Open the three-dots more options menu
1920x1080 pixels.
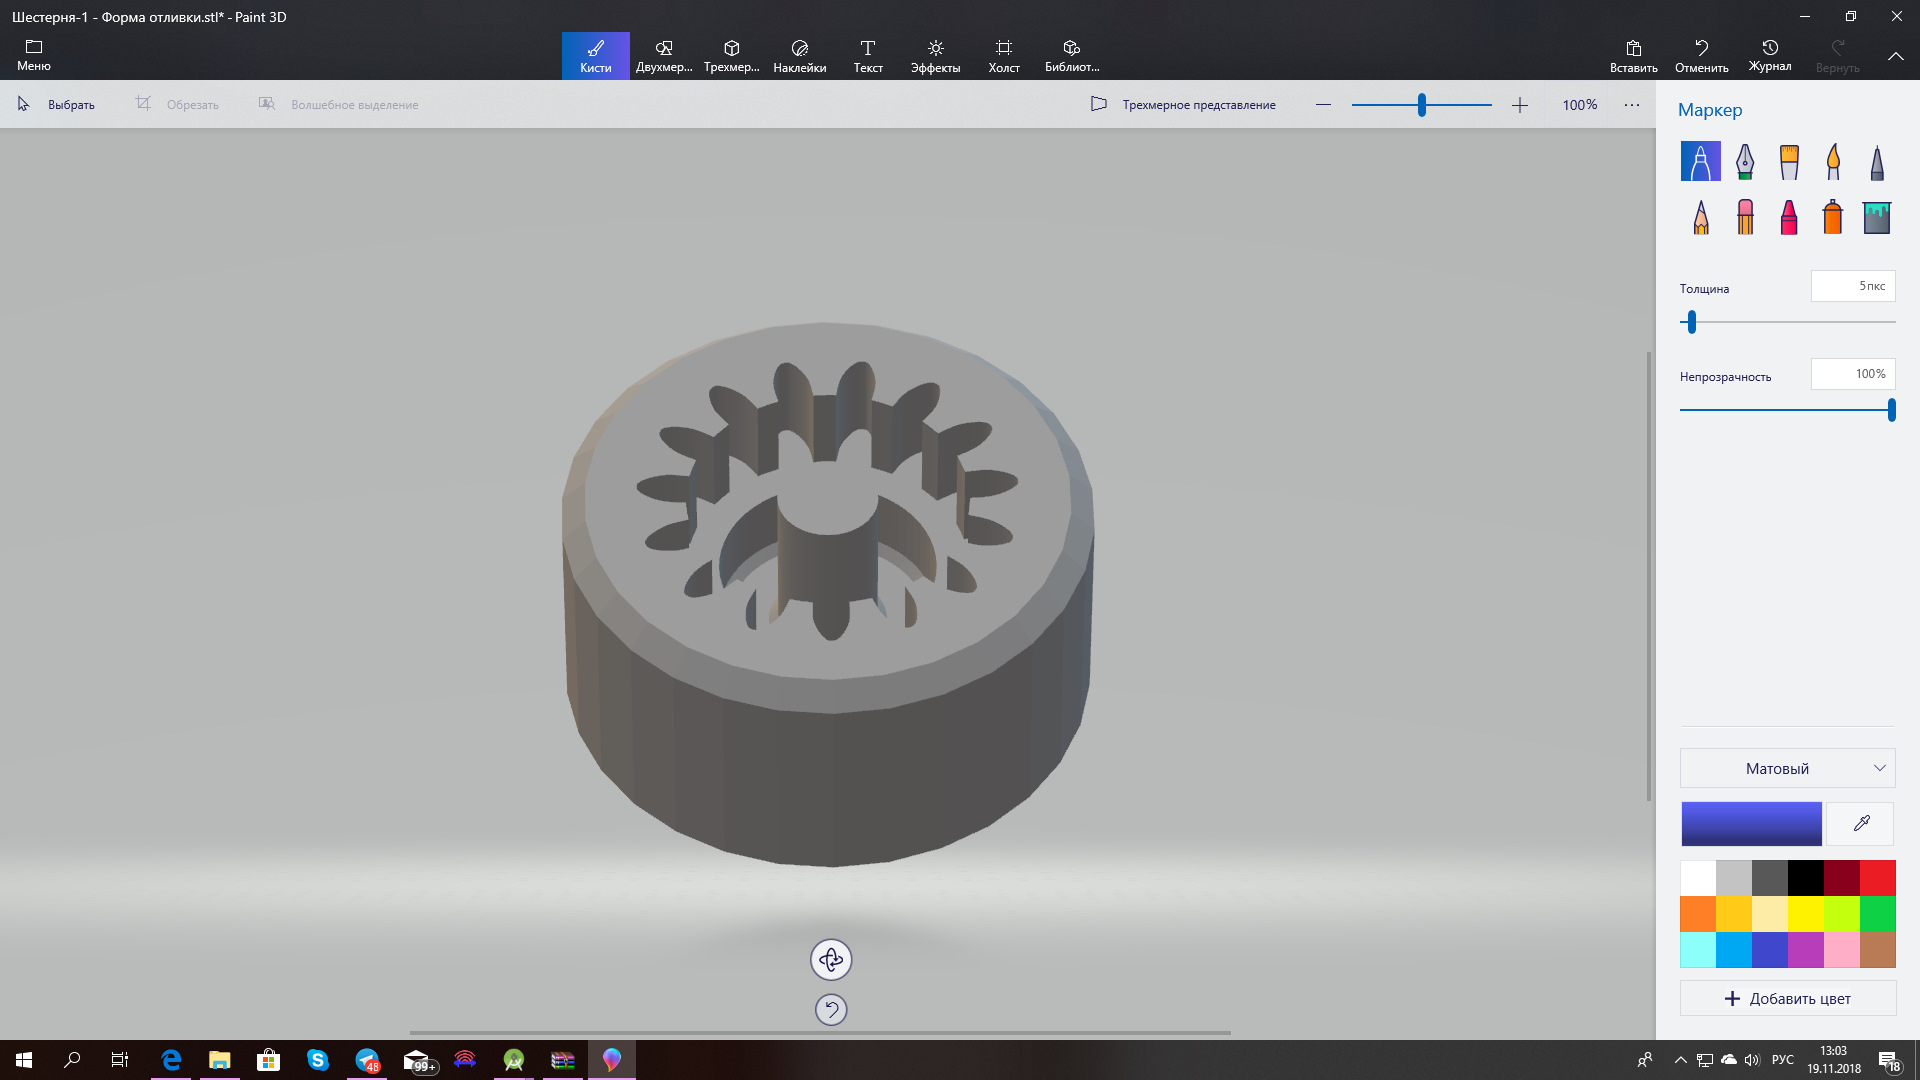pos(1632,105)
